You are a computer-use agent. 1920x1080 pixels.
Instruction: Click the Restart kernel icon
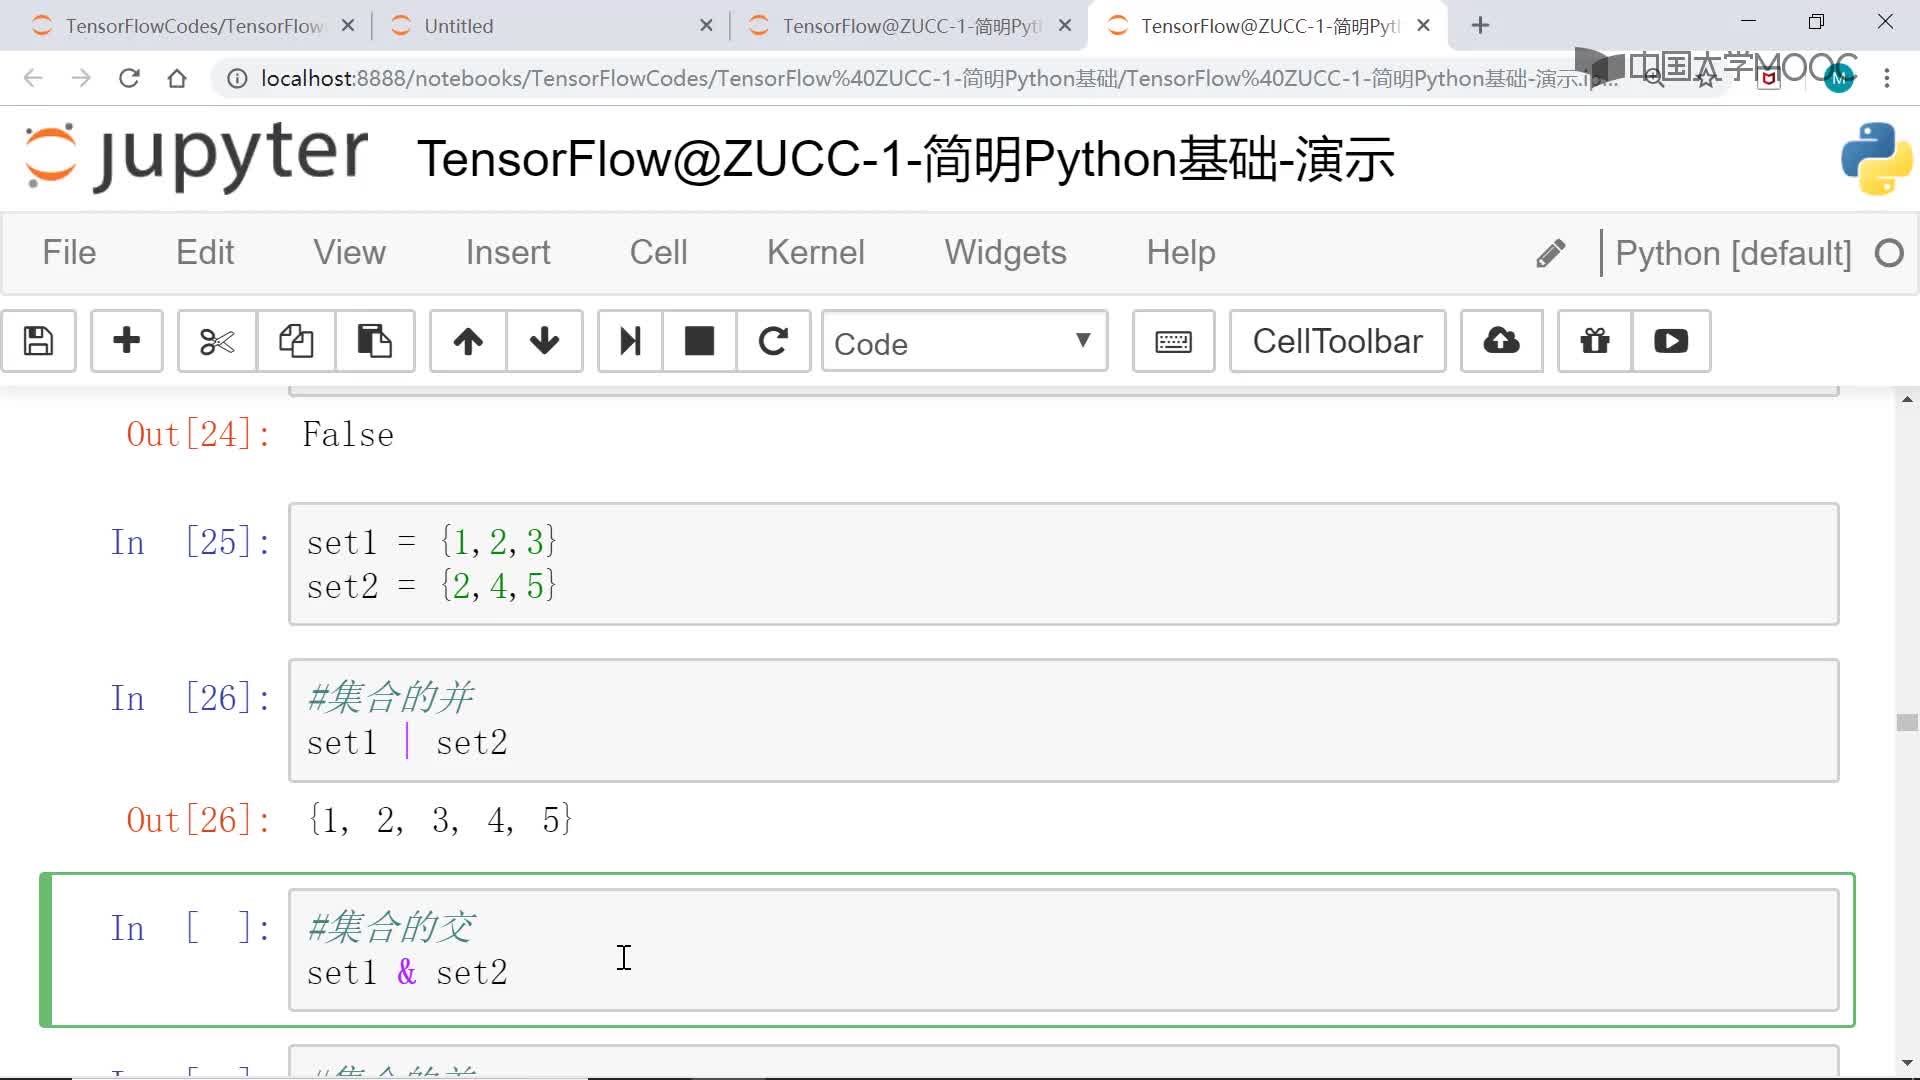[x=773, y=342]
